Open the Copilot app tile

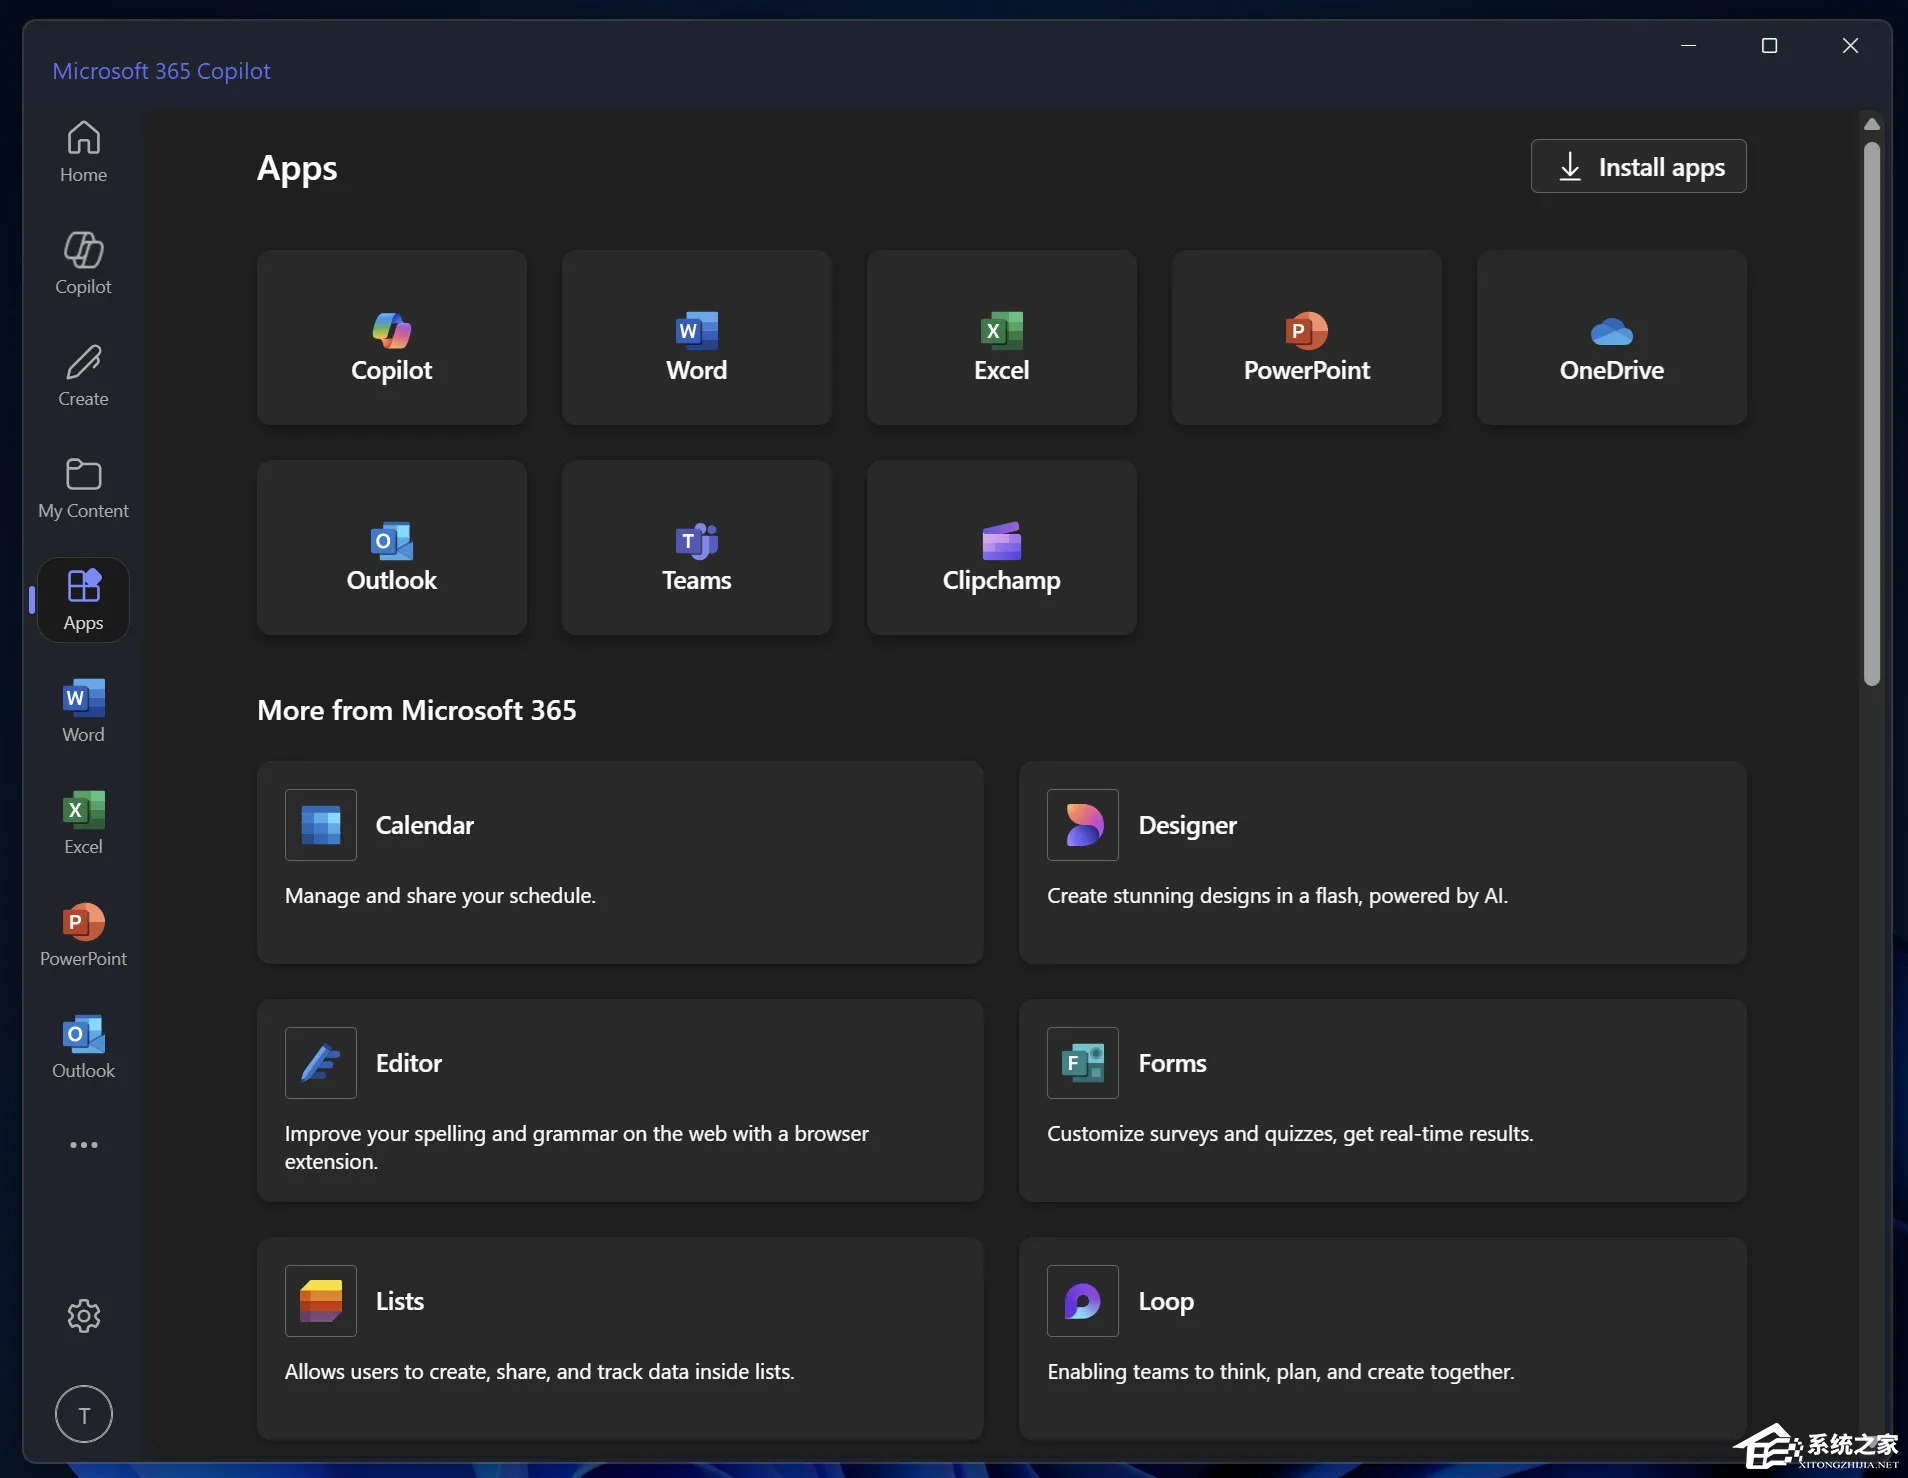(x=391, y=337)
